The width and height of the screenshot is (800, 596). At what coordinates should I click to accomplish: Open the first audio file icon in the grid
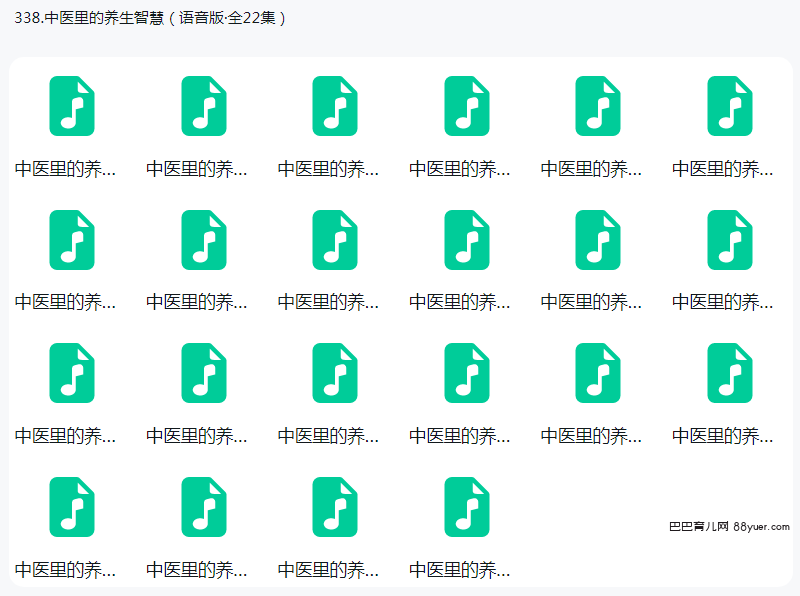(x=72, y=106)
